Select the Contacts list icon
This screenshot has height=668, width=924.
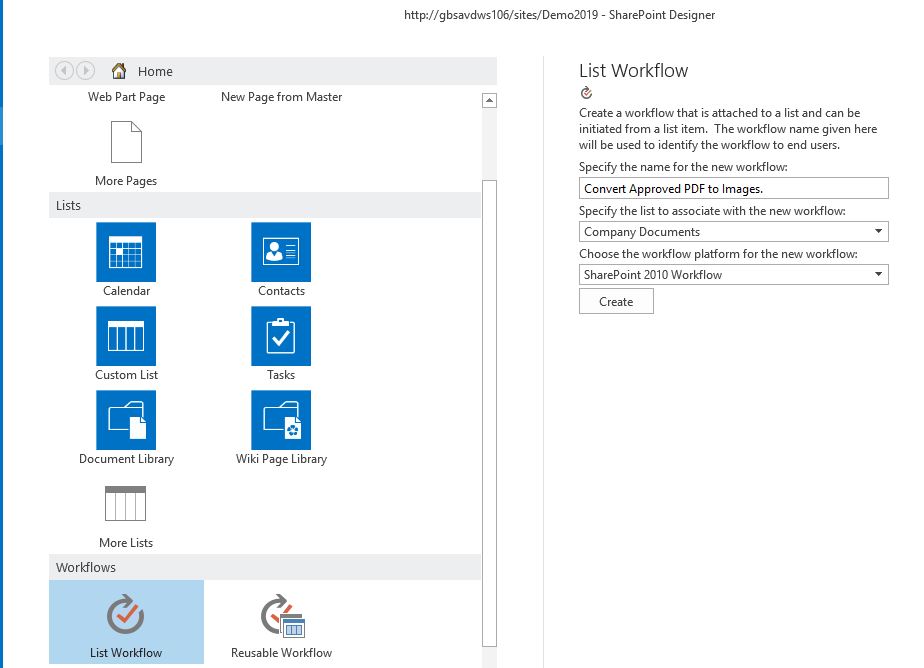coord(280,251)
